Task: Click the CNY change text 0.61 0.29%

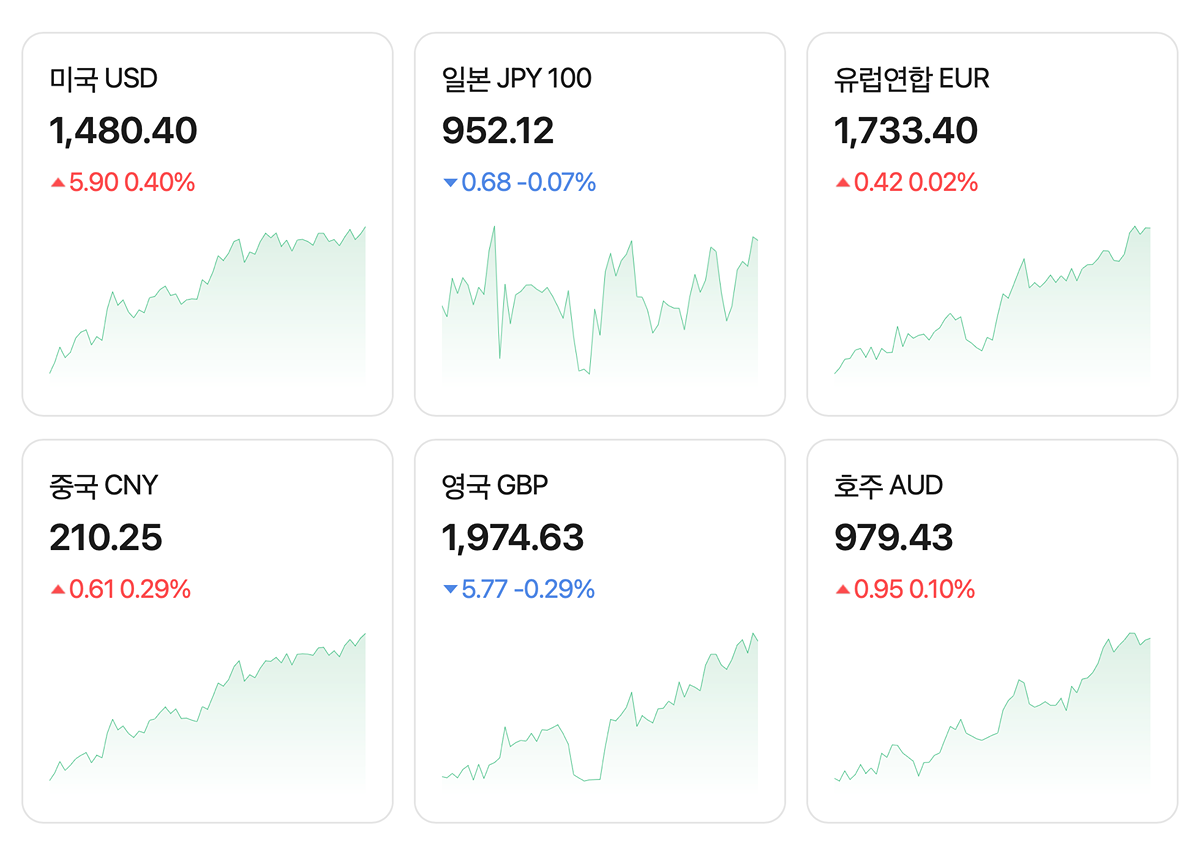Action: [130, 590]
